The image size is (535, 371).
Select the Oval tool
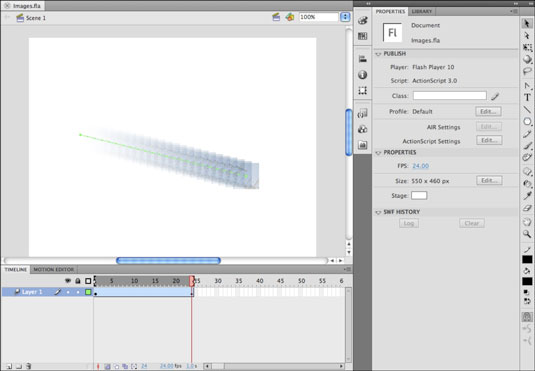click(527, 122)
